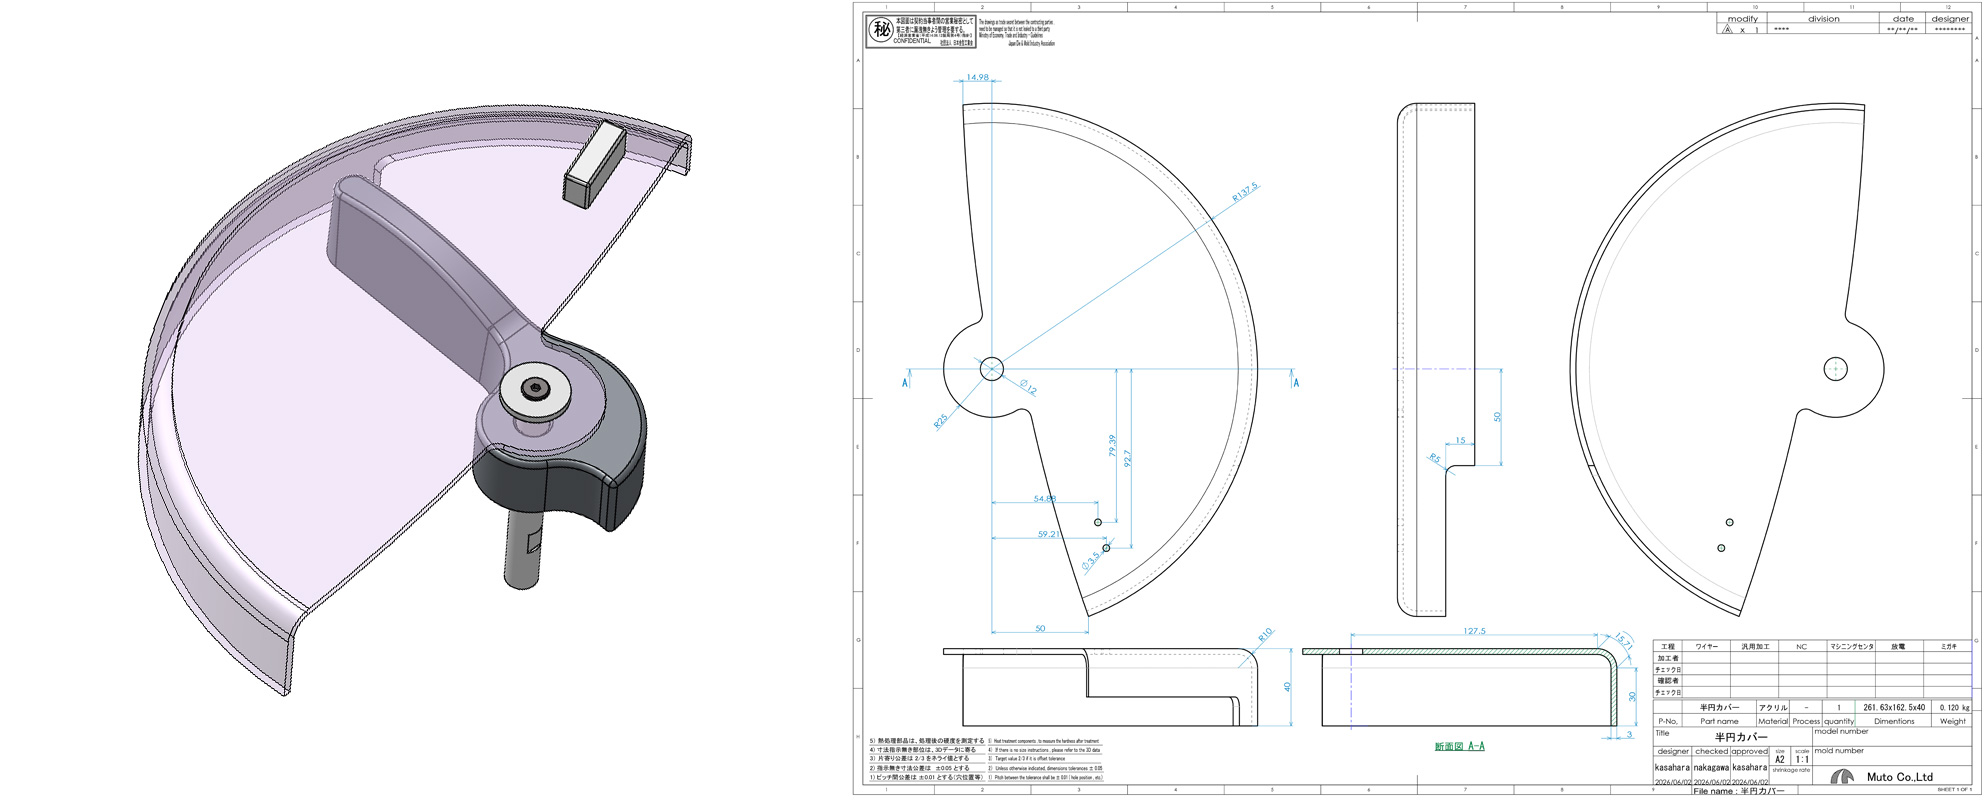This screenshot has width=1986, height=800.
Task: Click the 59.21 horizontal dimension
Action: tap(1048, 534)
